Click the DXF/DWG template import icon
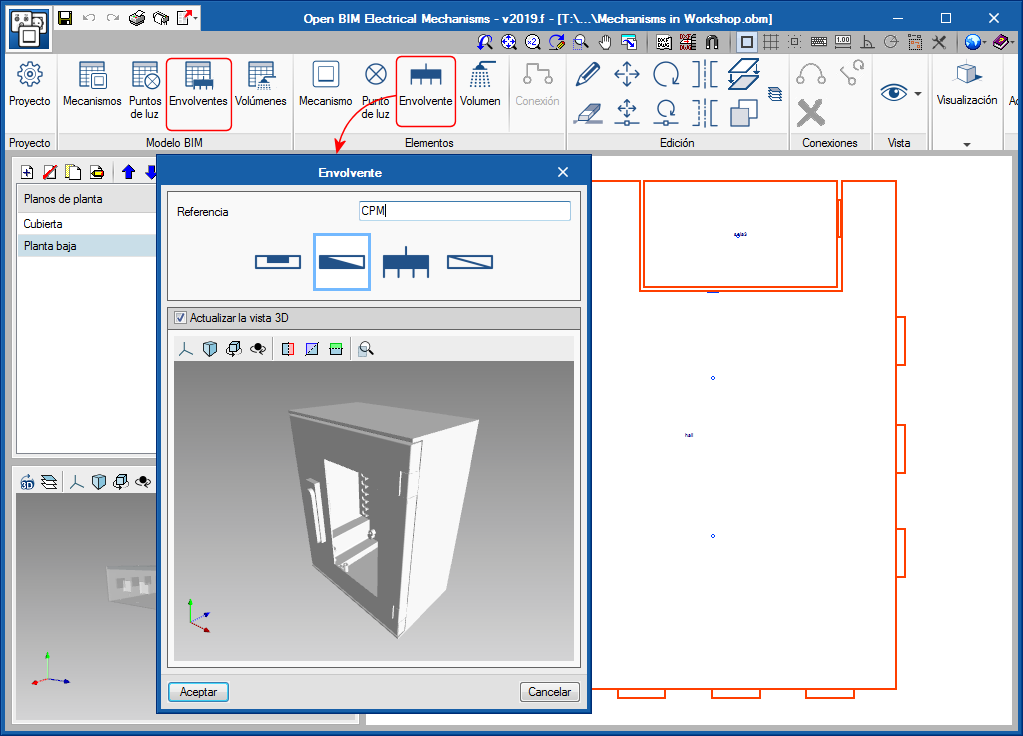Screen dimensions: 1023x736 click(664, 42)
